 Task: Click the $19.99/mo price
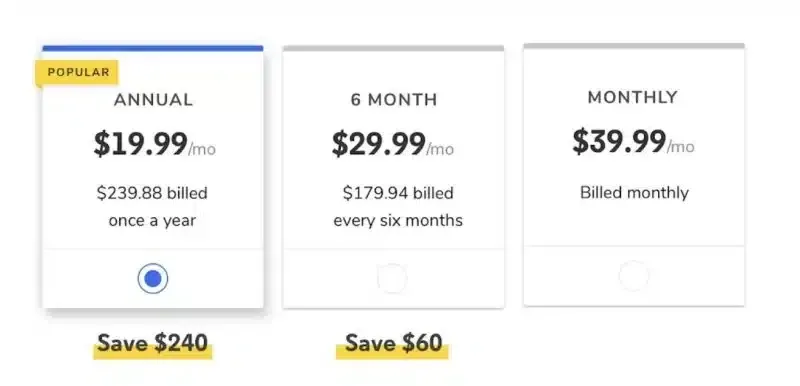[x=155, y=144]
